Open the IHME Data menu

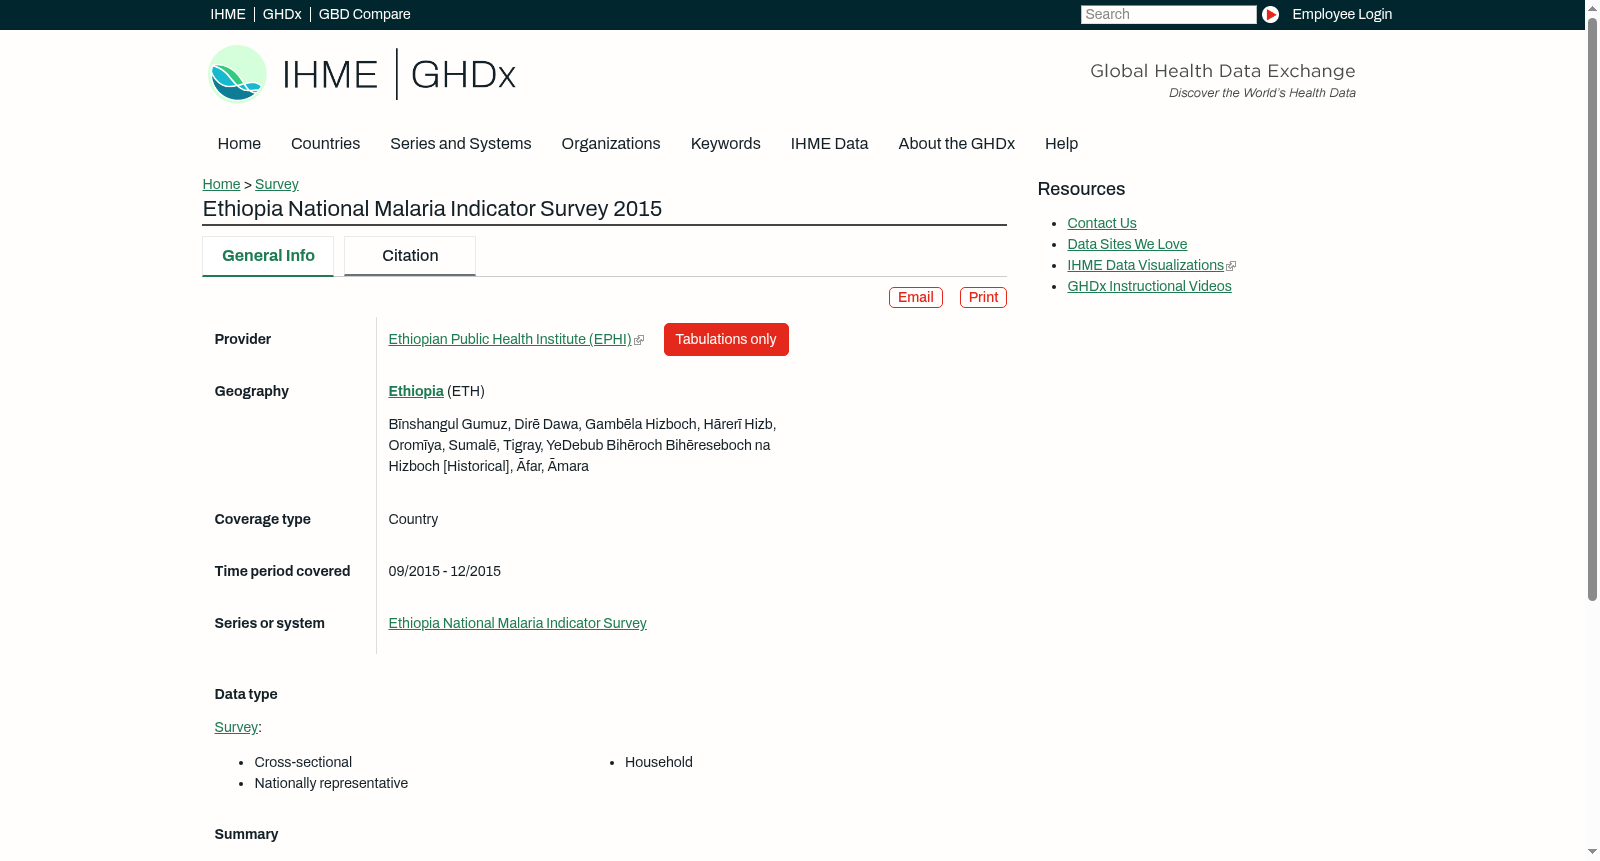829,144
